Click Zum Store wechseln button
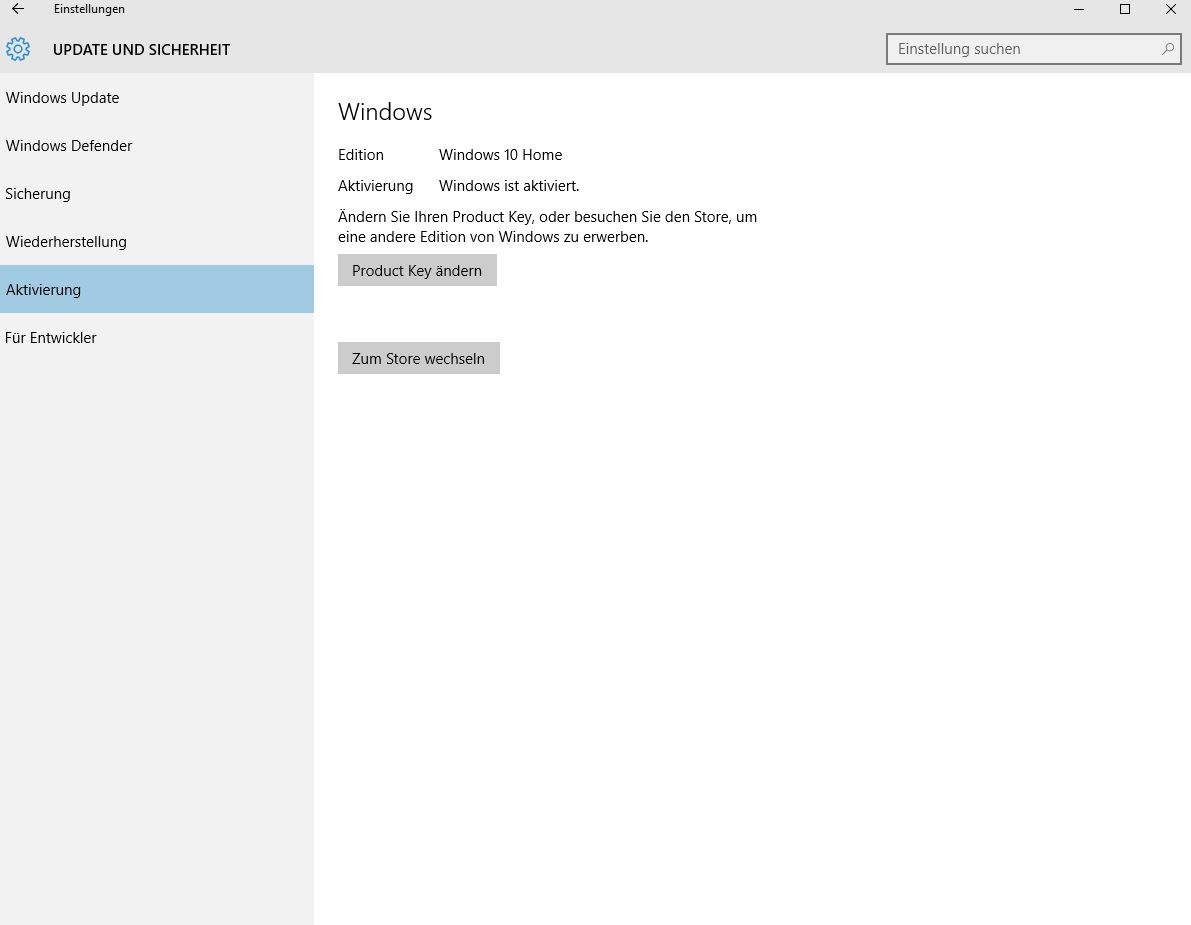Screen dimensions: 1191x925 419,358
